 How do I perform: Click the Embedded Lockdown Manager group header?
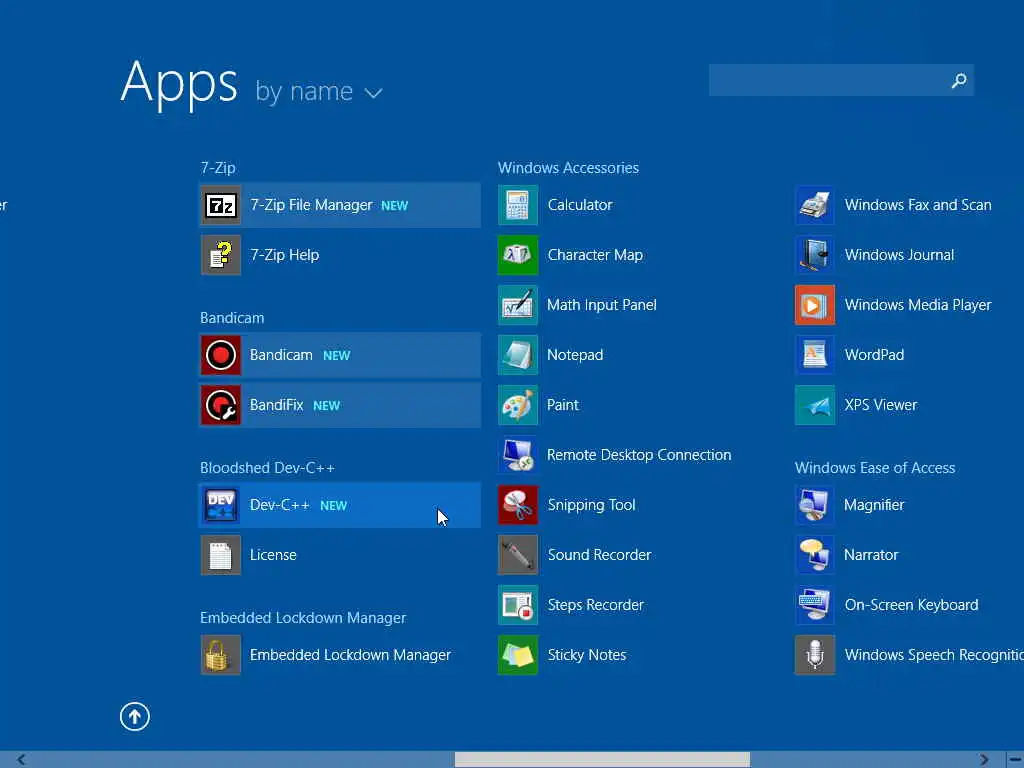pyautogui.click(x=303, y=618)
